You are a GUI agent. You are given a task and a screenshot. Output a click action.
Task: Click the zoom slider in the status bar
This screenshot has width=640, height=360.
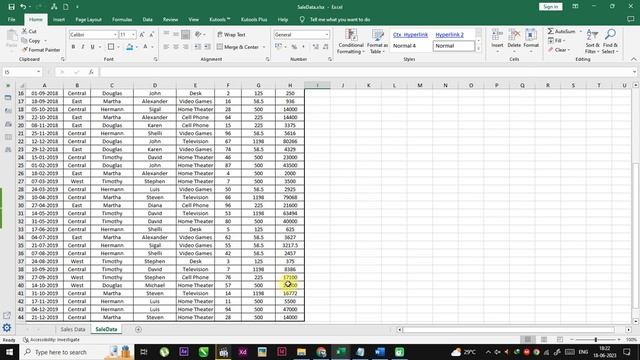click(x=596, y=340)
